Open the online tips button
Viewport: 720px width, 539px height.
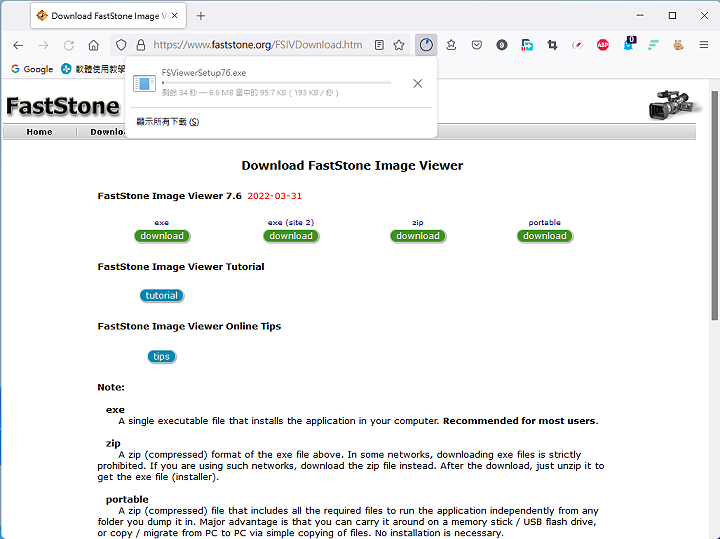162,357
